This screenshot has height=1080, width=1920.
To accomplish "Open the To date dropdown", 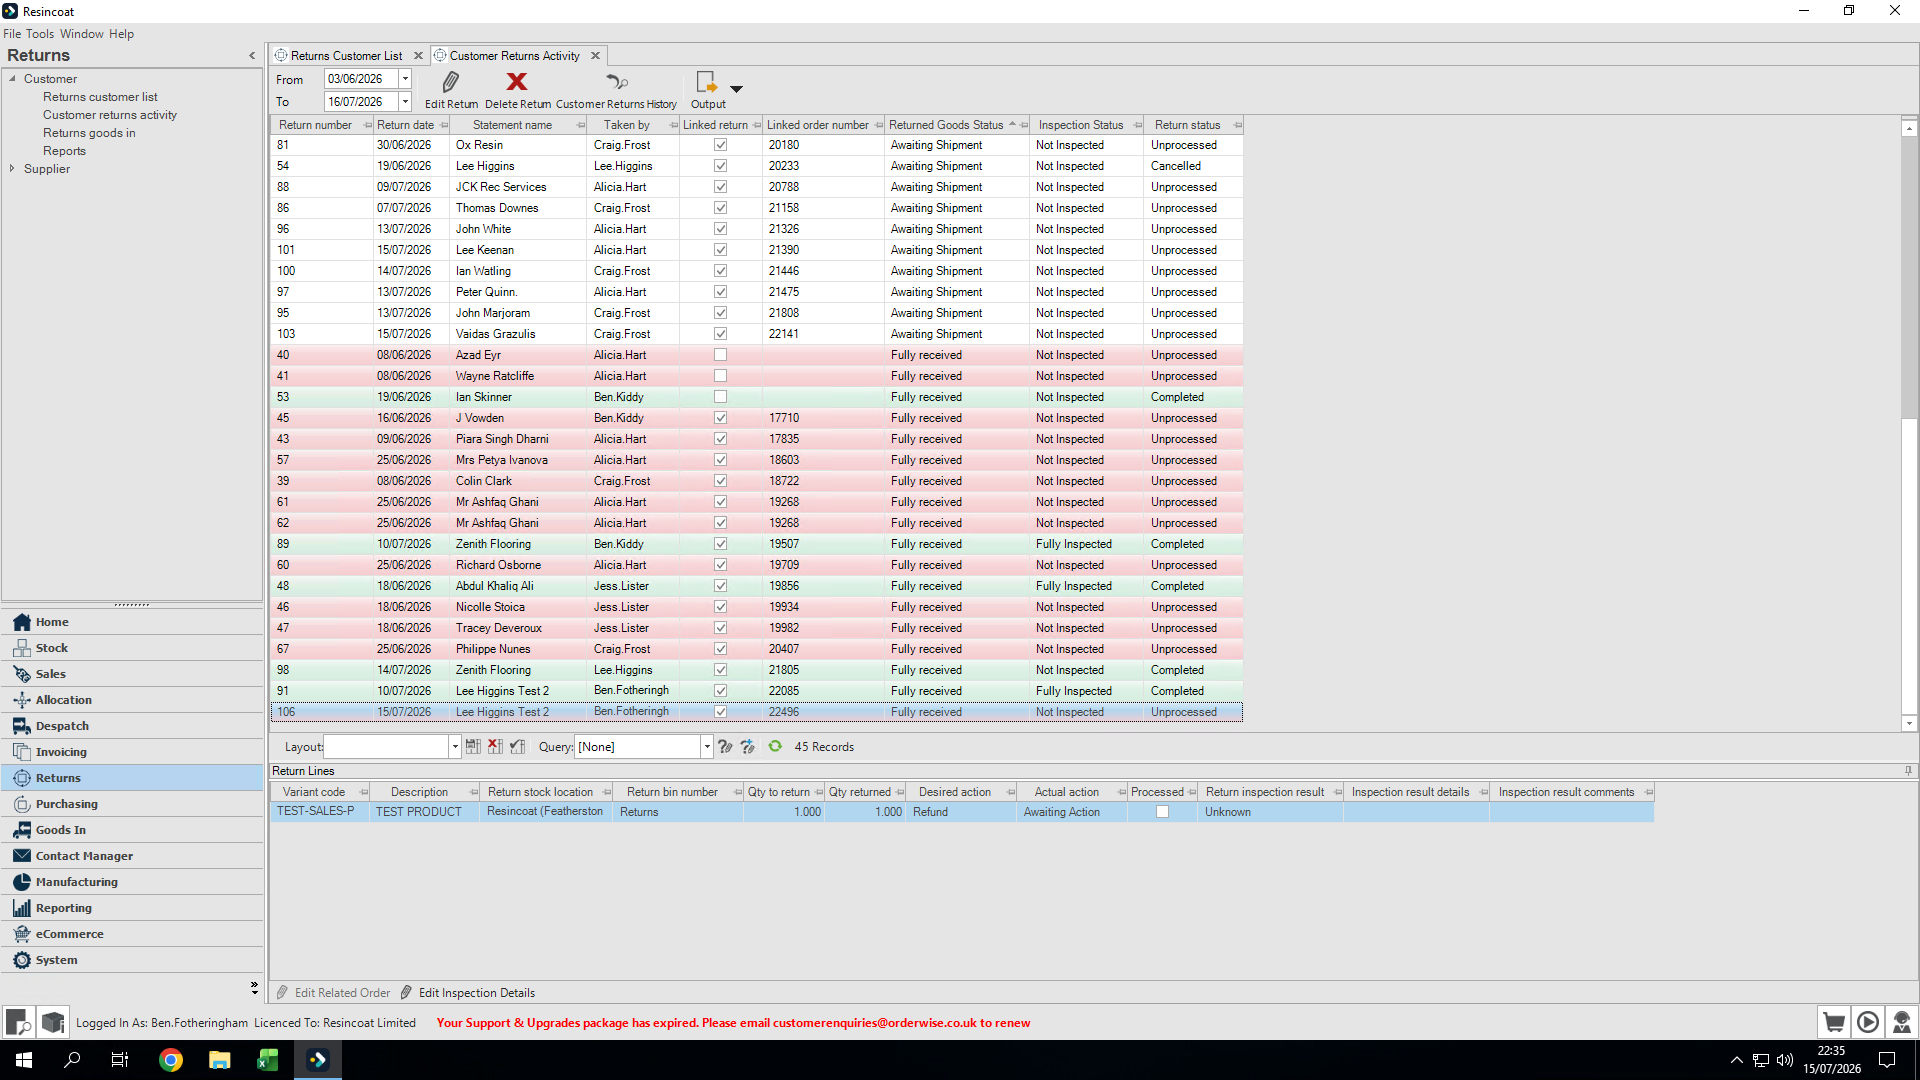I will point(405,102).
